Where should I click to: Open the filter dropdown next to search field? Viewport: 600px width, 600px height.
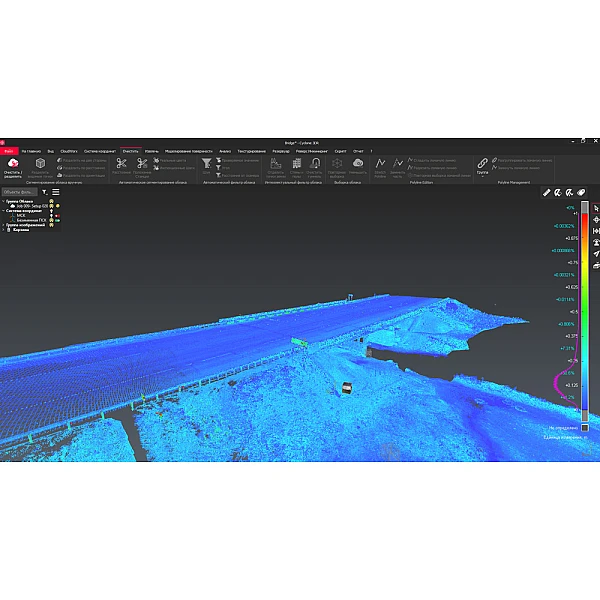point(45,192)
